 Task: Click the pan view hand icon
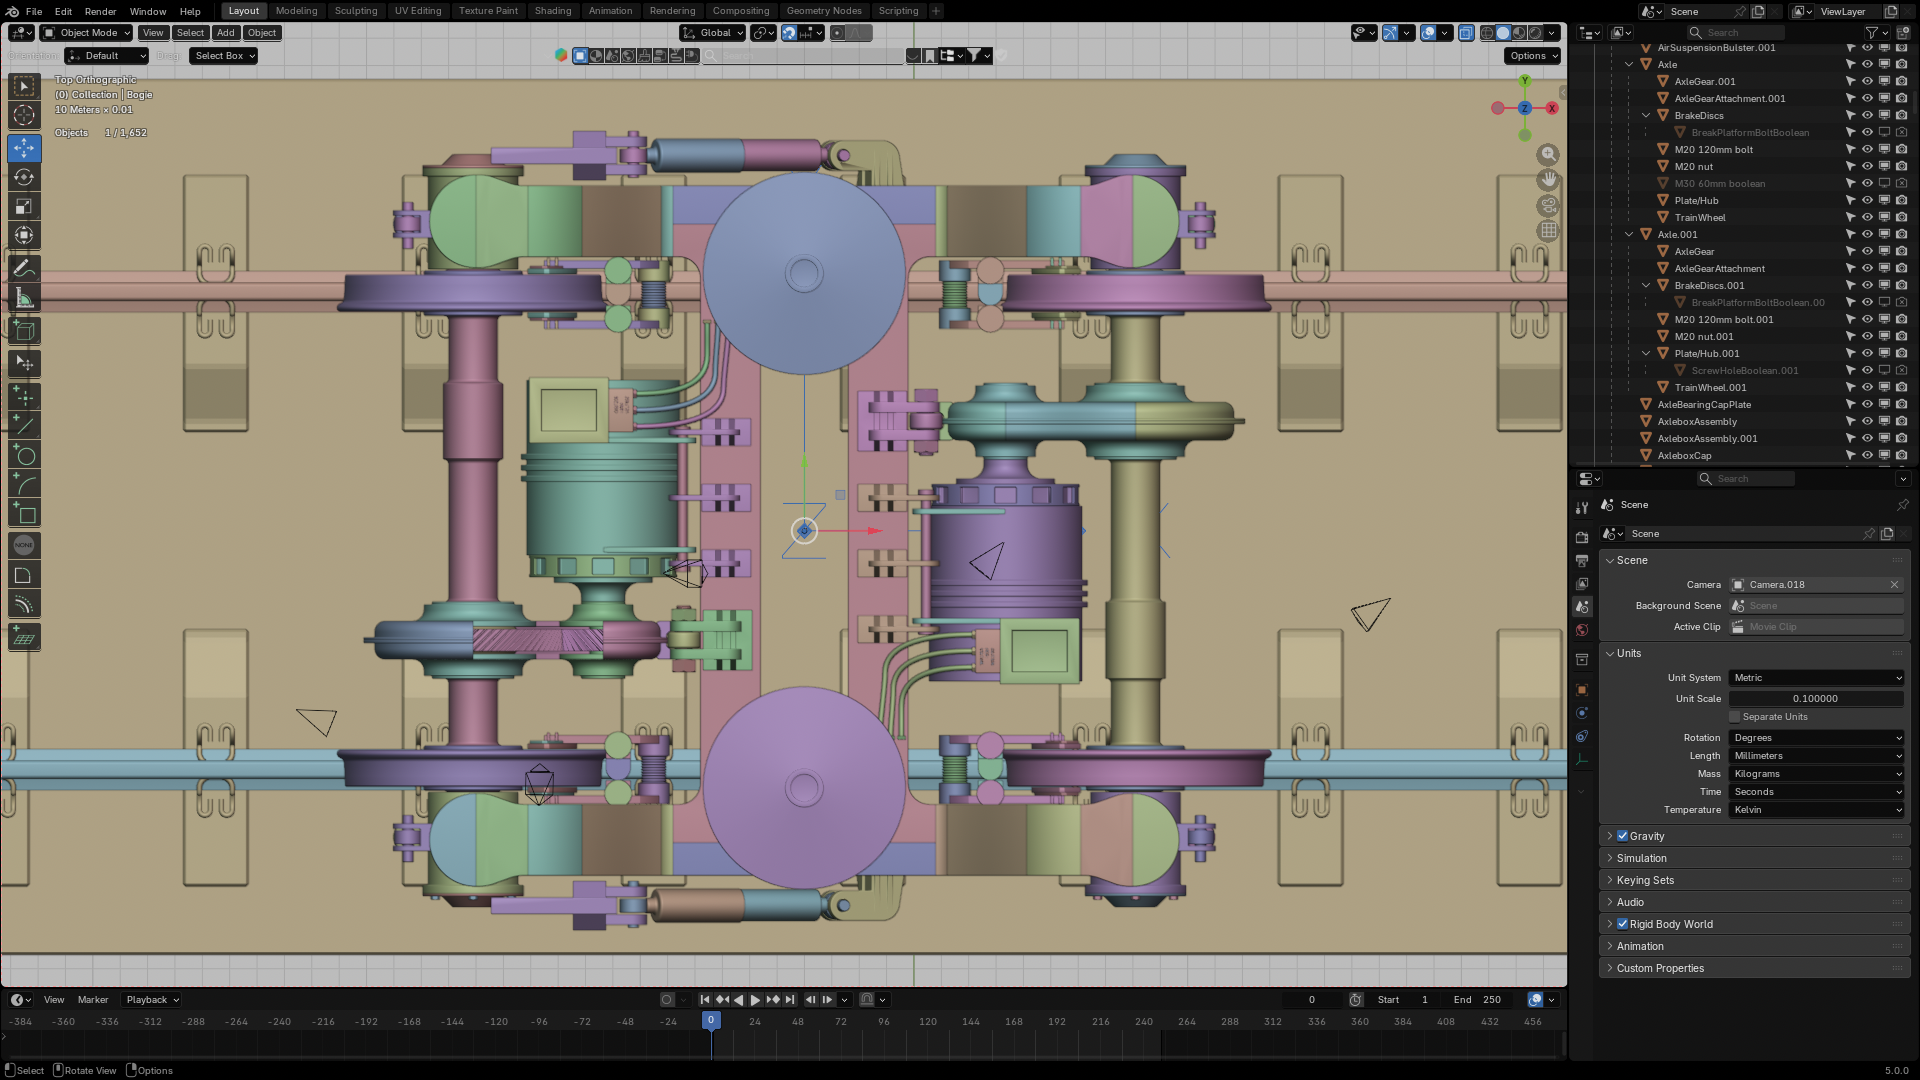pos(1548,179)
